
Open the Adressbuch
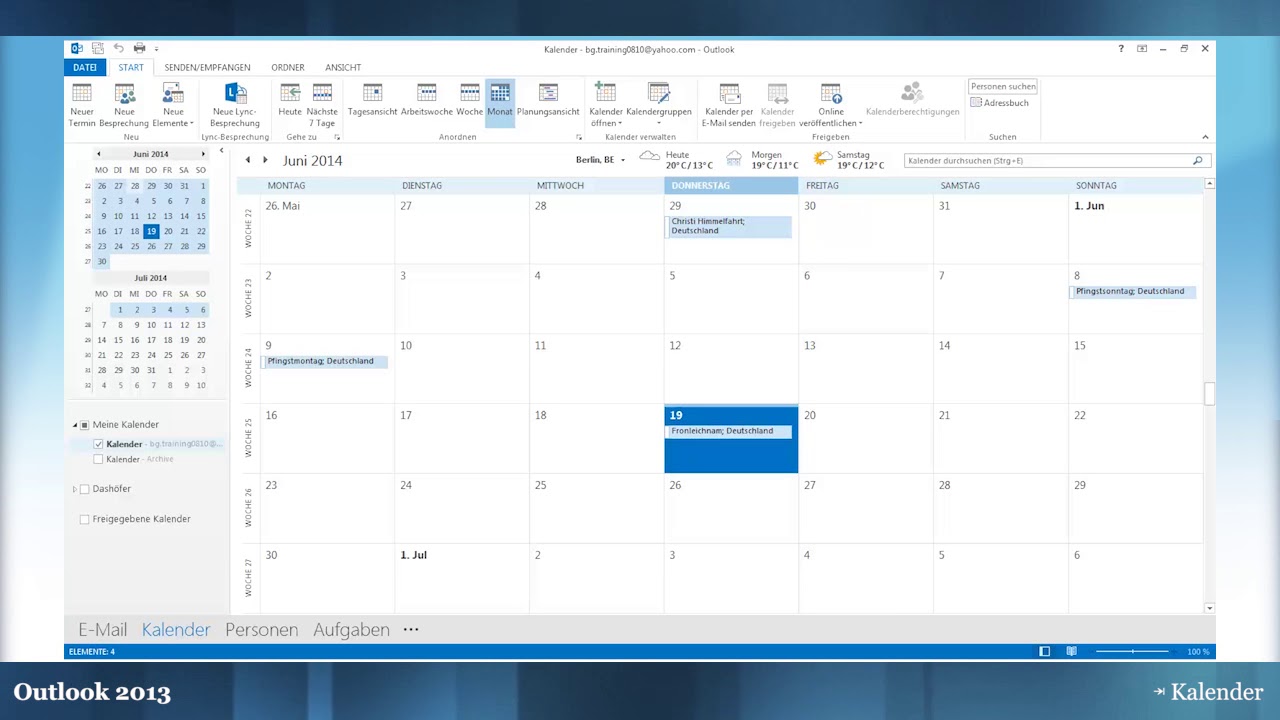click(1000, 103)
